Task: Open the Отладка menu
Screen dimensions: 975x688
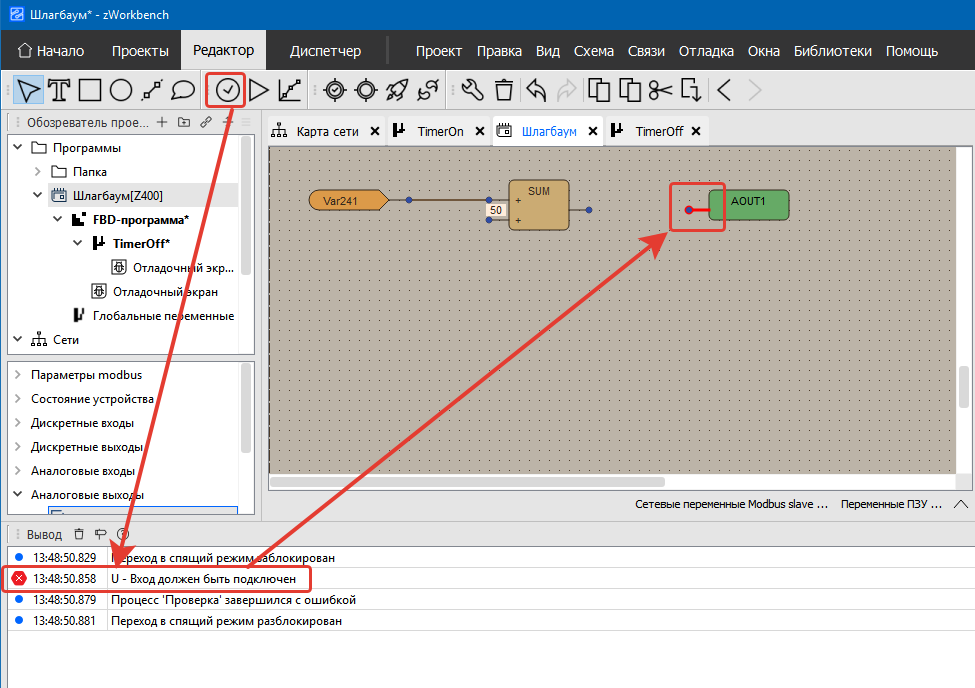Action: pos(706,51)
